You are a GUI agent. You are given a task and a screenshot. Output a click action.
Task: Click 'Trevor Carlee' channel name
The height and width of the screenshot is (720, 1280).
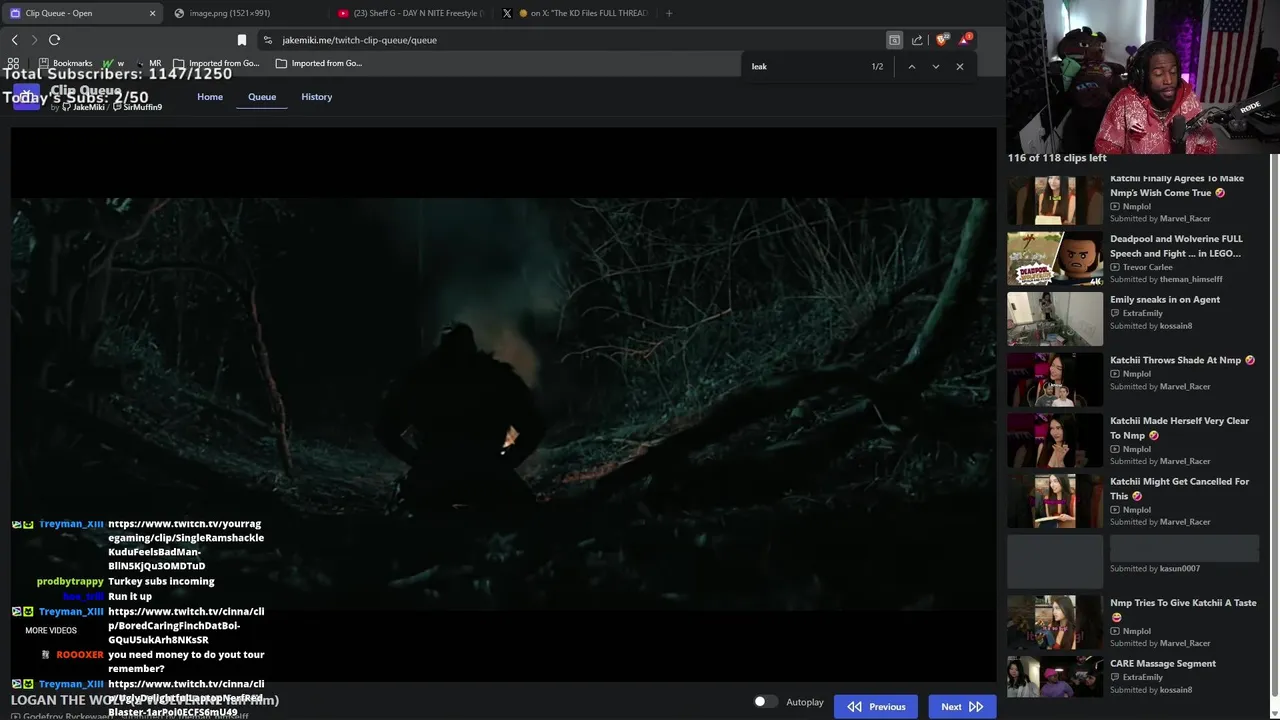pos(1147,267)
